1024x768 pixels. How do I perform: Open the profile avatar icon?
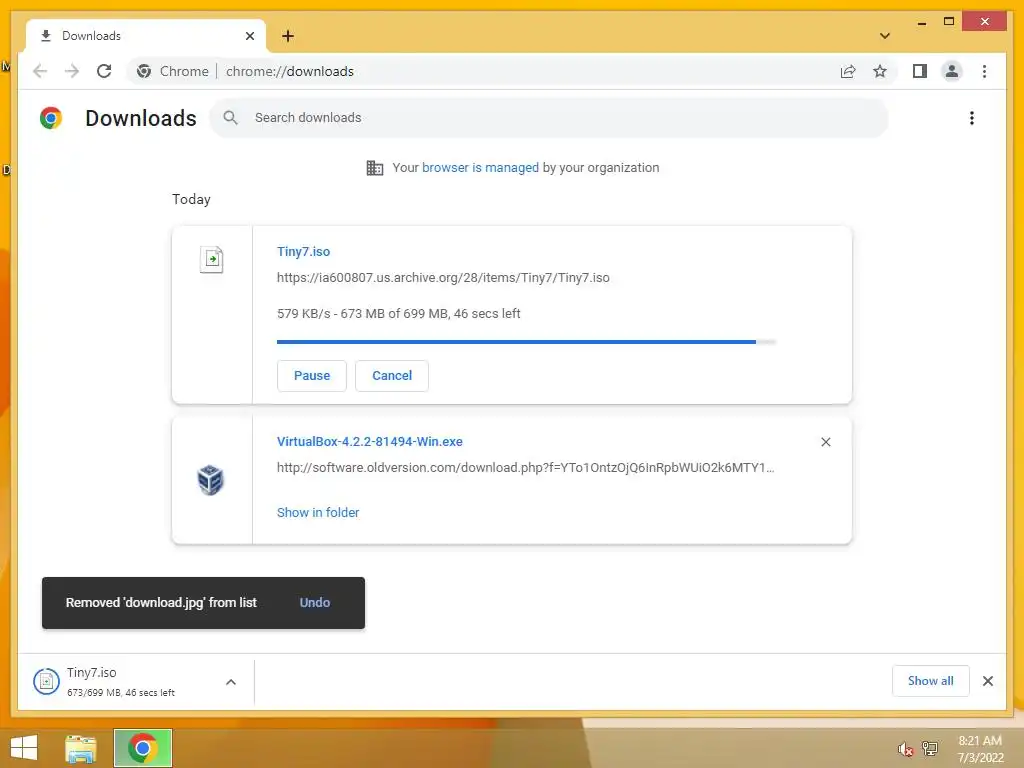pyautogui.click(x=952, y=71)
